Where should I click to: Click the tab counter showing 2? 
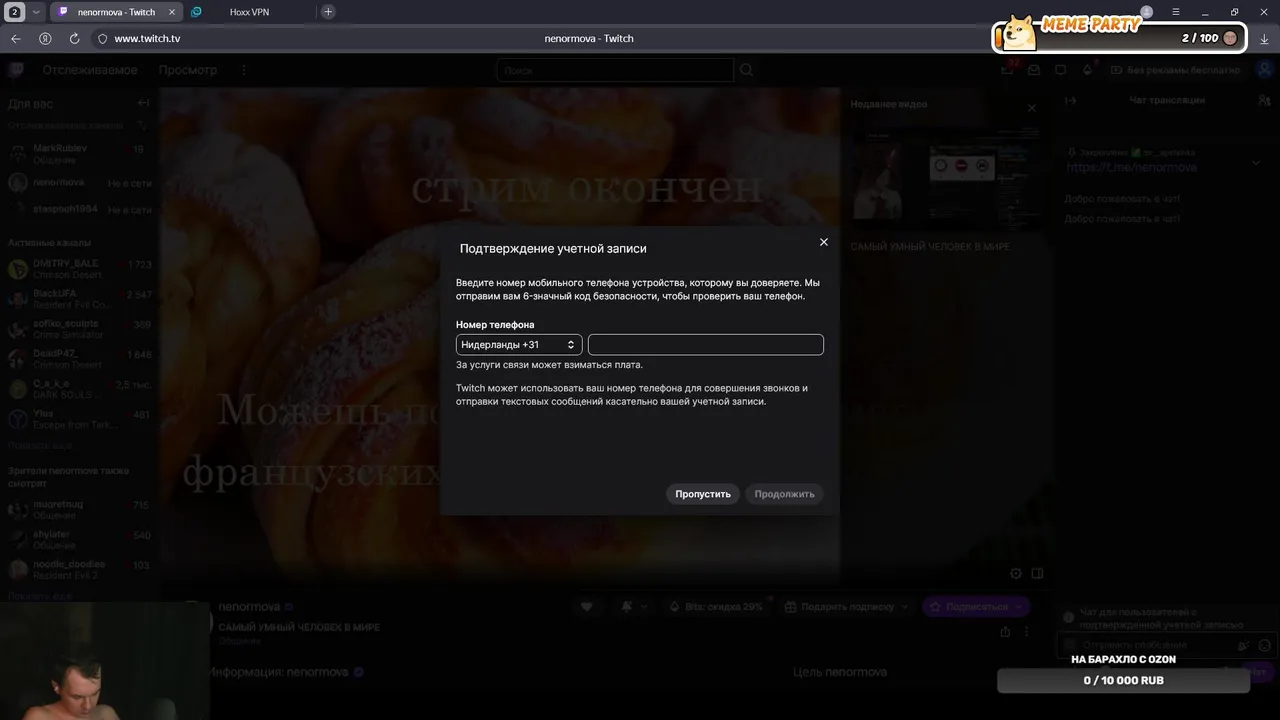click(x=15, y=12)
